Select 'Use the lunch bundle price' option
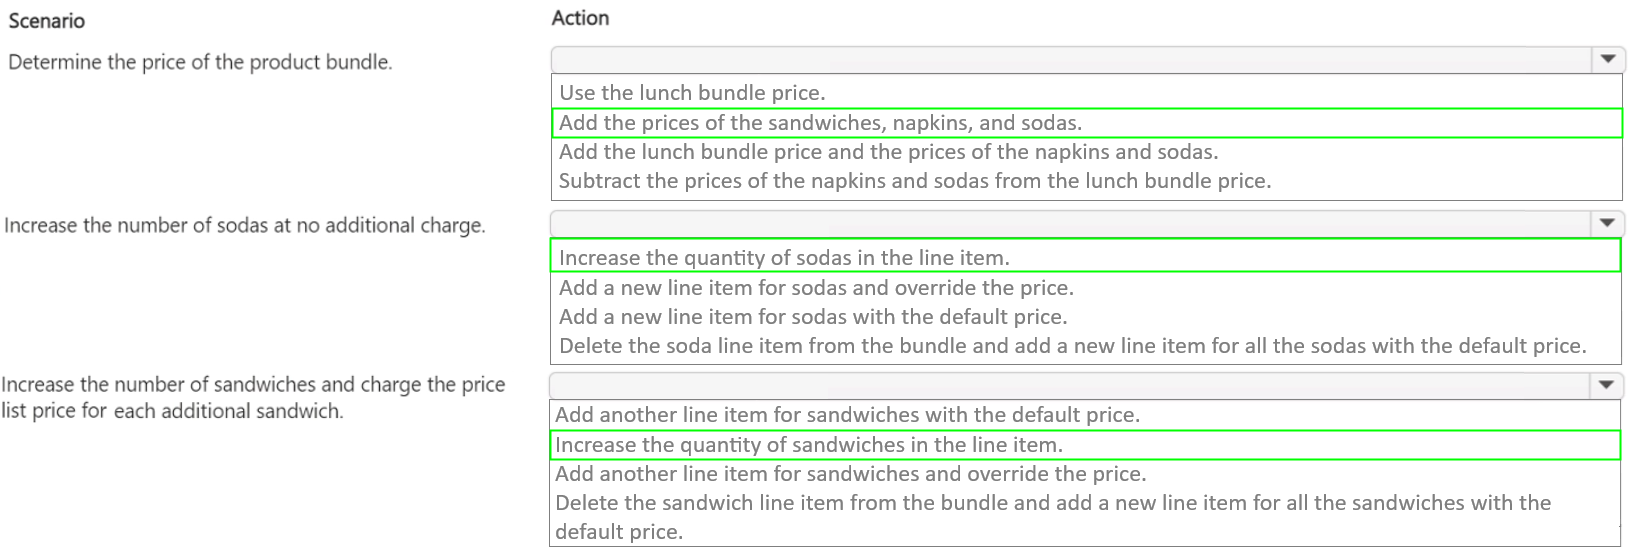Viewport: 1628px width, 553px height. 692,93
